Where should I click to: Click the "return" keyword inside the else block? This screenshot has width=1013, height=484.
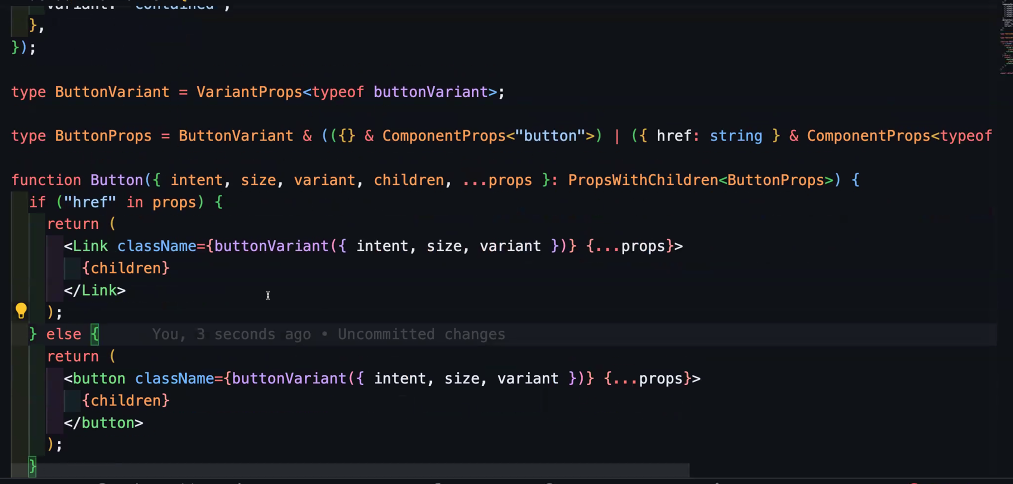pos(73,356)
